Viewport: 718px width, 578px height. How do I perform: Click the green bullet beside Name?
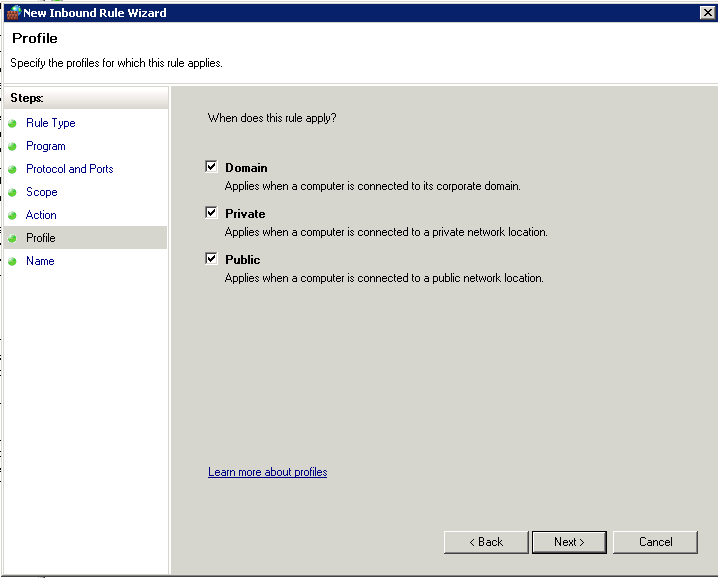tap(12, 261)
